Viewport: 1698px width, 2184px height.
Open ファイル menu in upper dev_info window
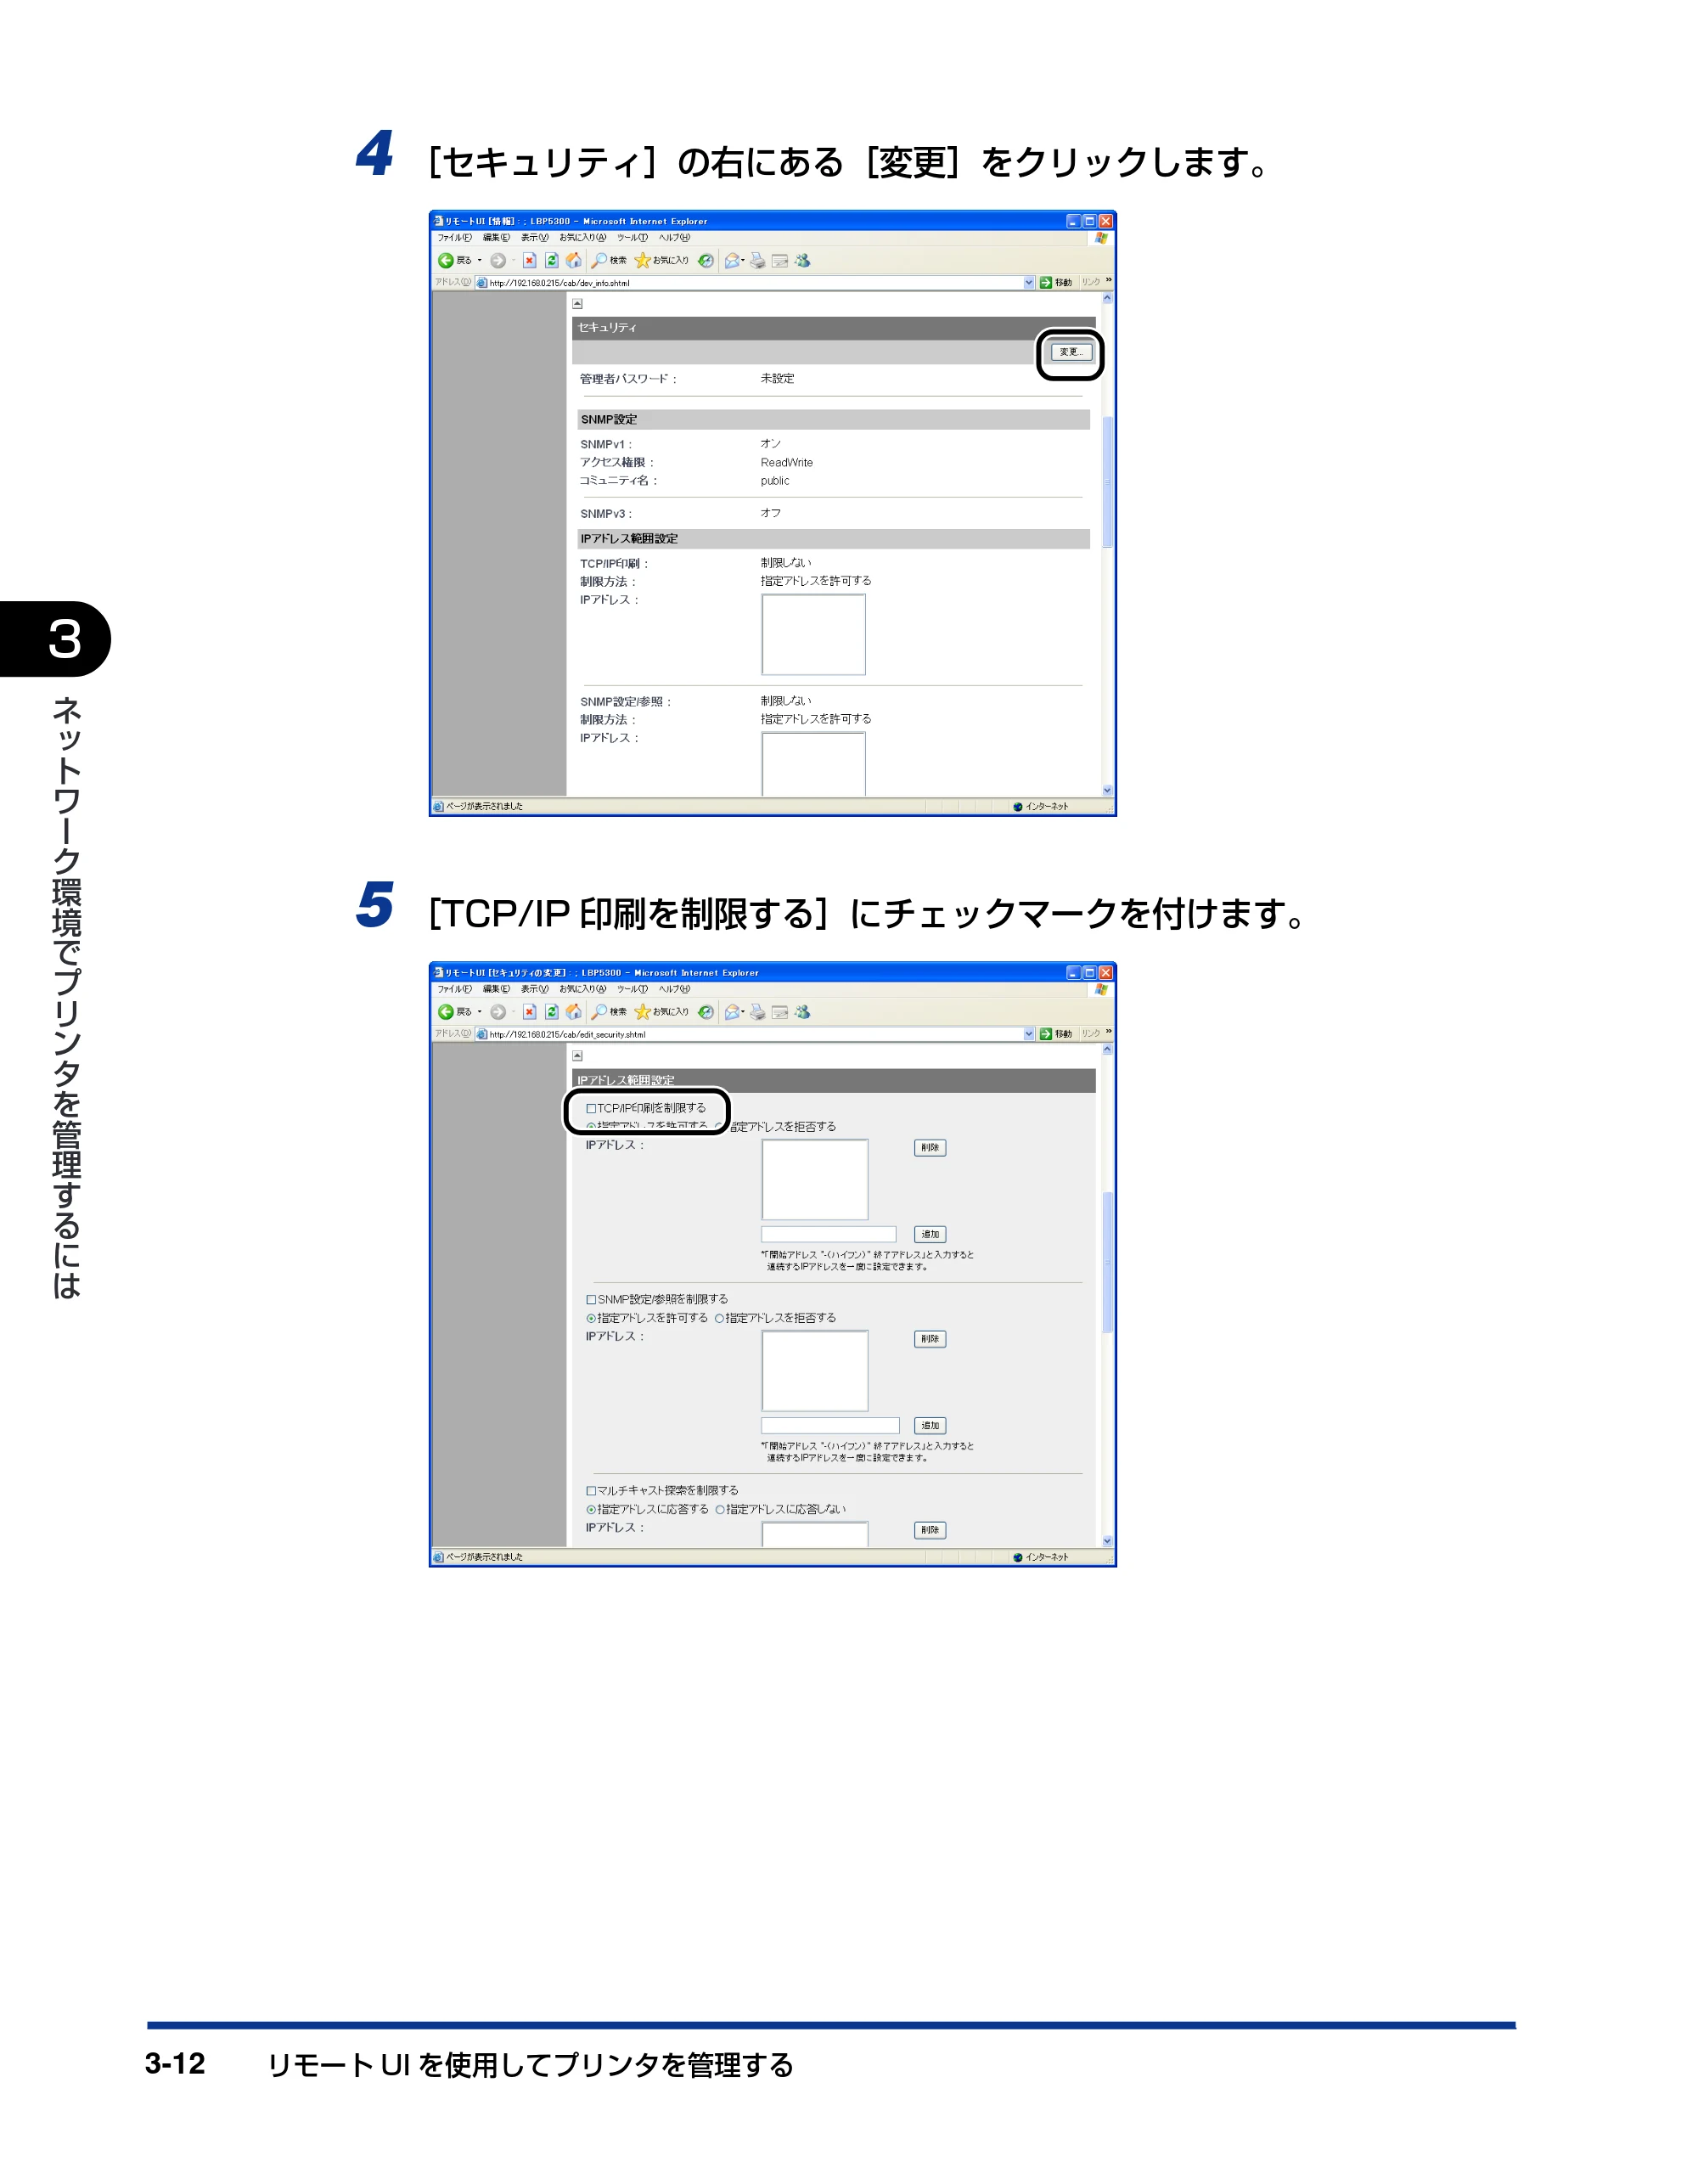click(x=454, y=238)
